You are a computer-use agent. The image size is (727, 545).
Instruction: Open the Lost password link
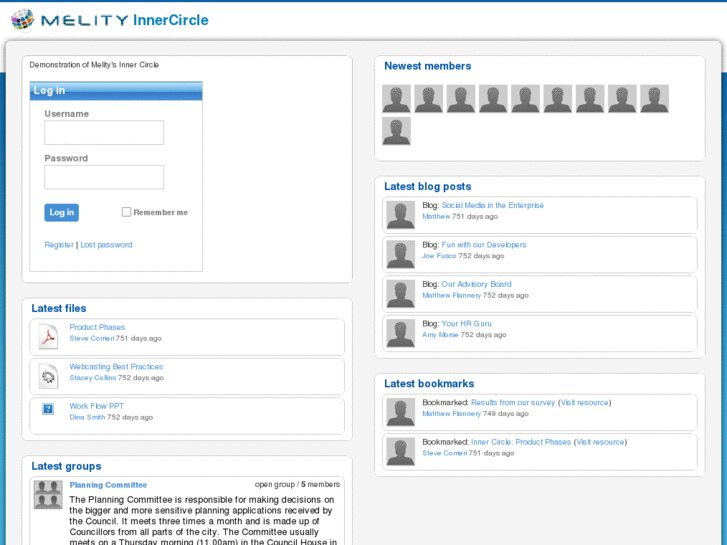pos(106,244)
